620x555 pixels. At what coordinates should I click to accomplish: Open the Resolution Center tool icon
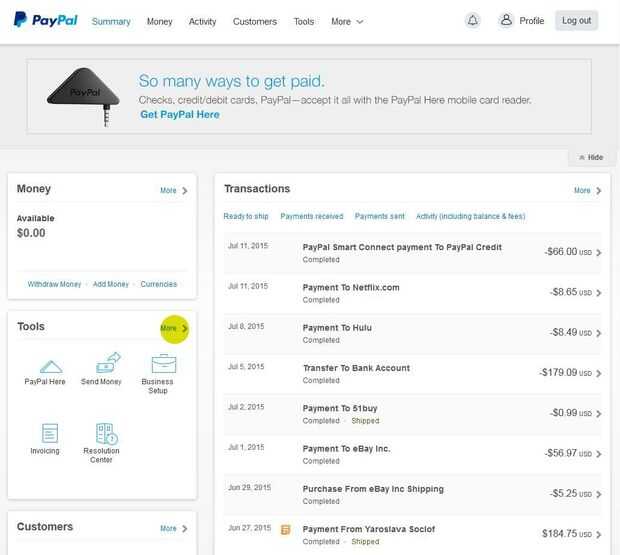(106, 434)
